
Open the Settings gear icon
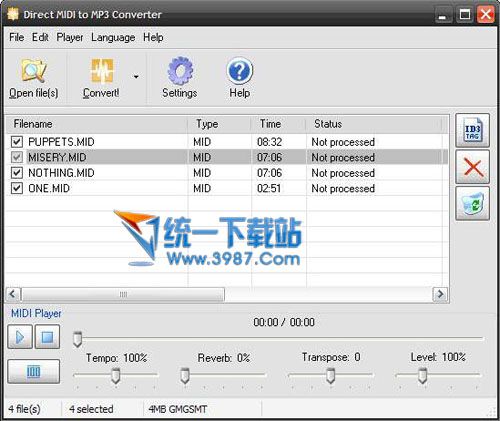180,71
